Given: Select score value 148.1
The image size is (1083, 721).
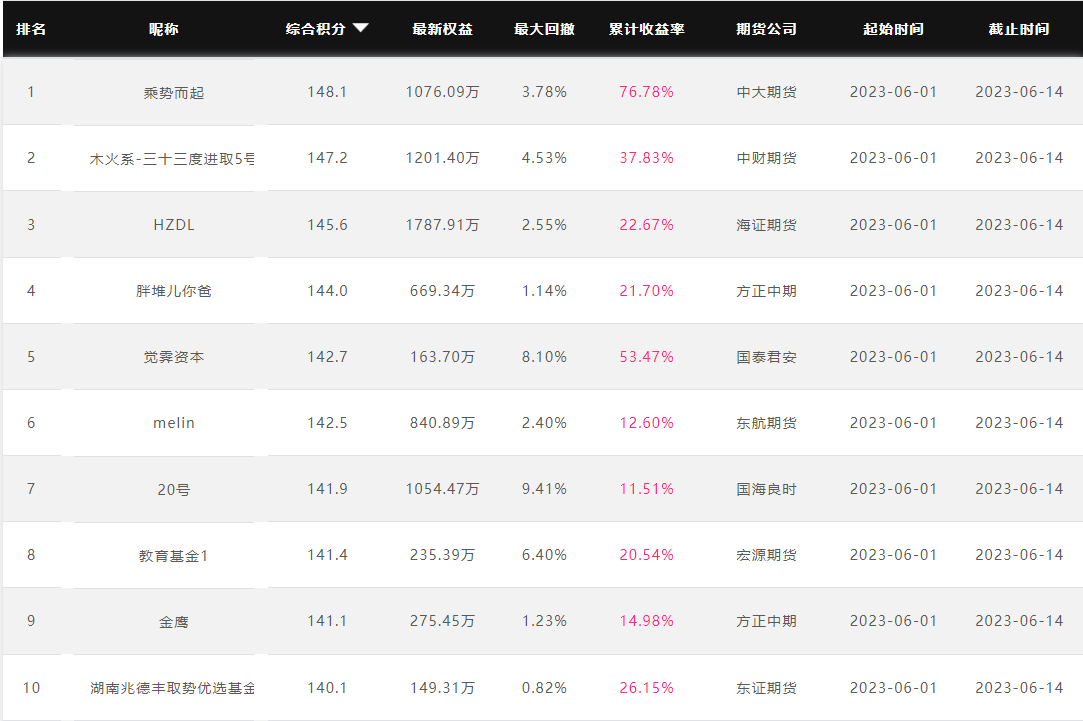Looking at the screenshot, I should [327, 92].
